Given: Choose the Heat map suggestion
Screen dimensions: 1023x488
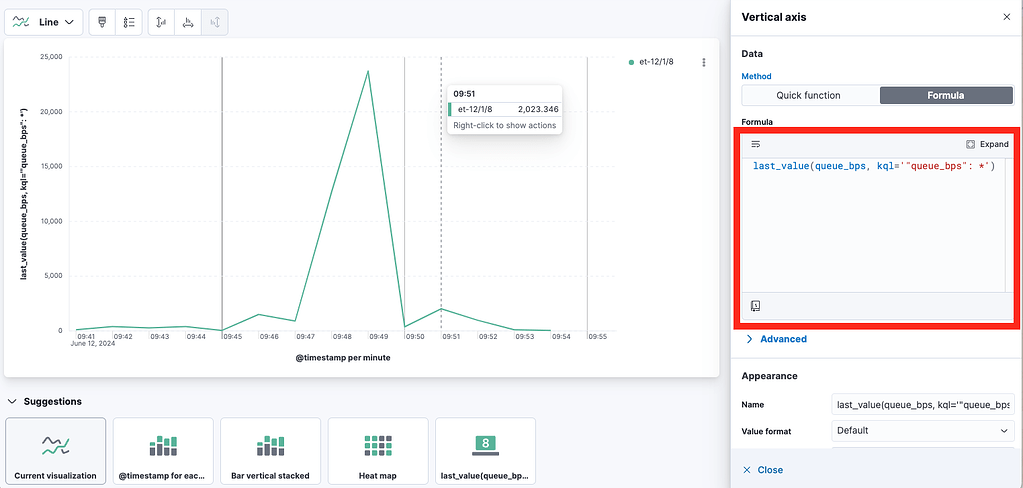Looking at the screenshot, I should click(378, 451).
